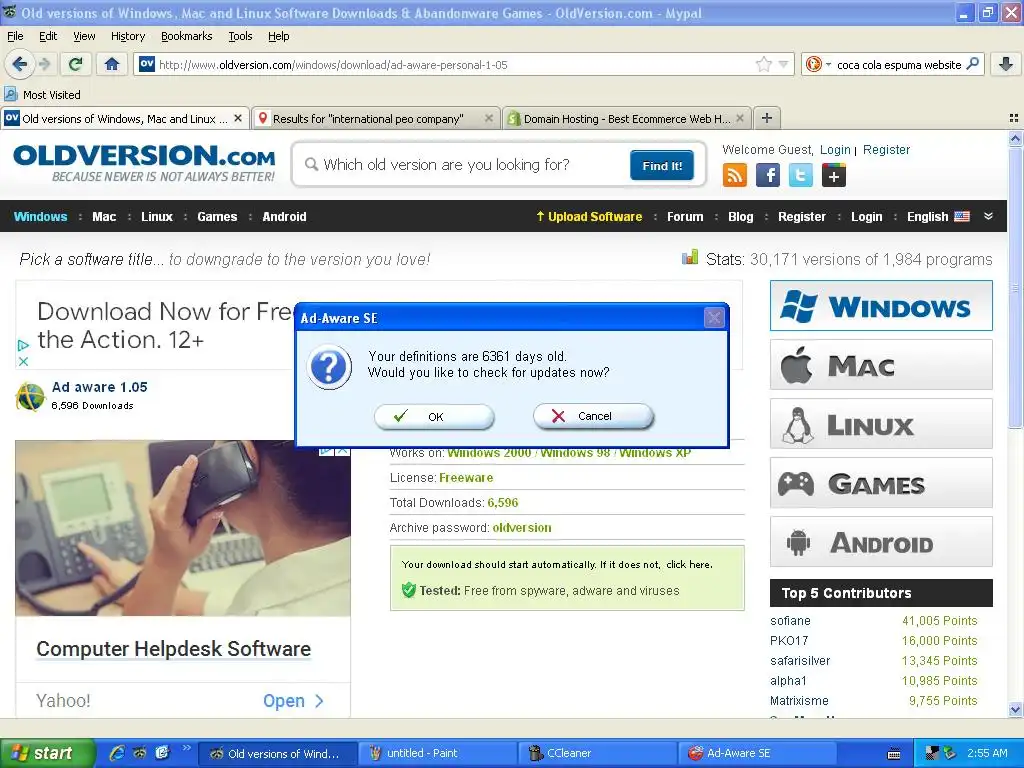The image size is (1024, 768).
Task: Show more Quick Launch items chevron
Action: (187, 748)
